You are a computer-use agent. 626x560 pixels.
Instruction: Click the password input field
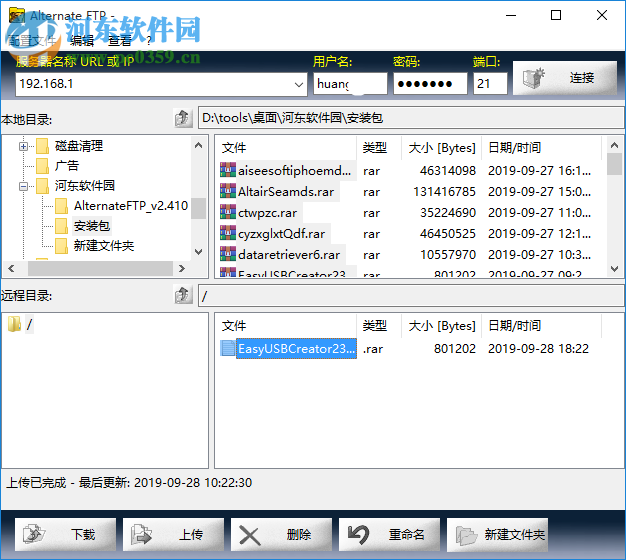coord(430,84)
